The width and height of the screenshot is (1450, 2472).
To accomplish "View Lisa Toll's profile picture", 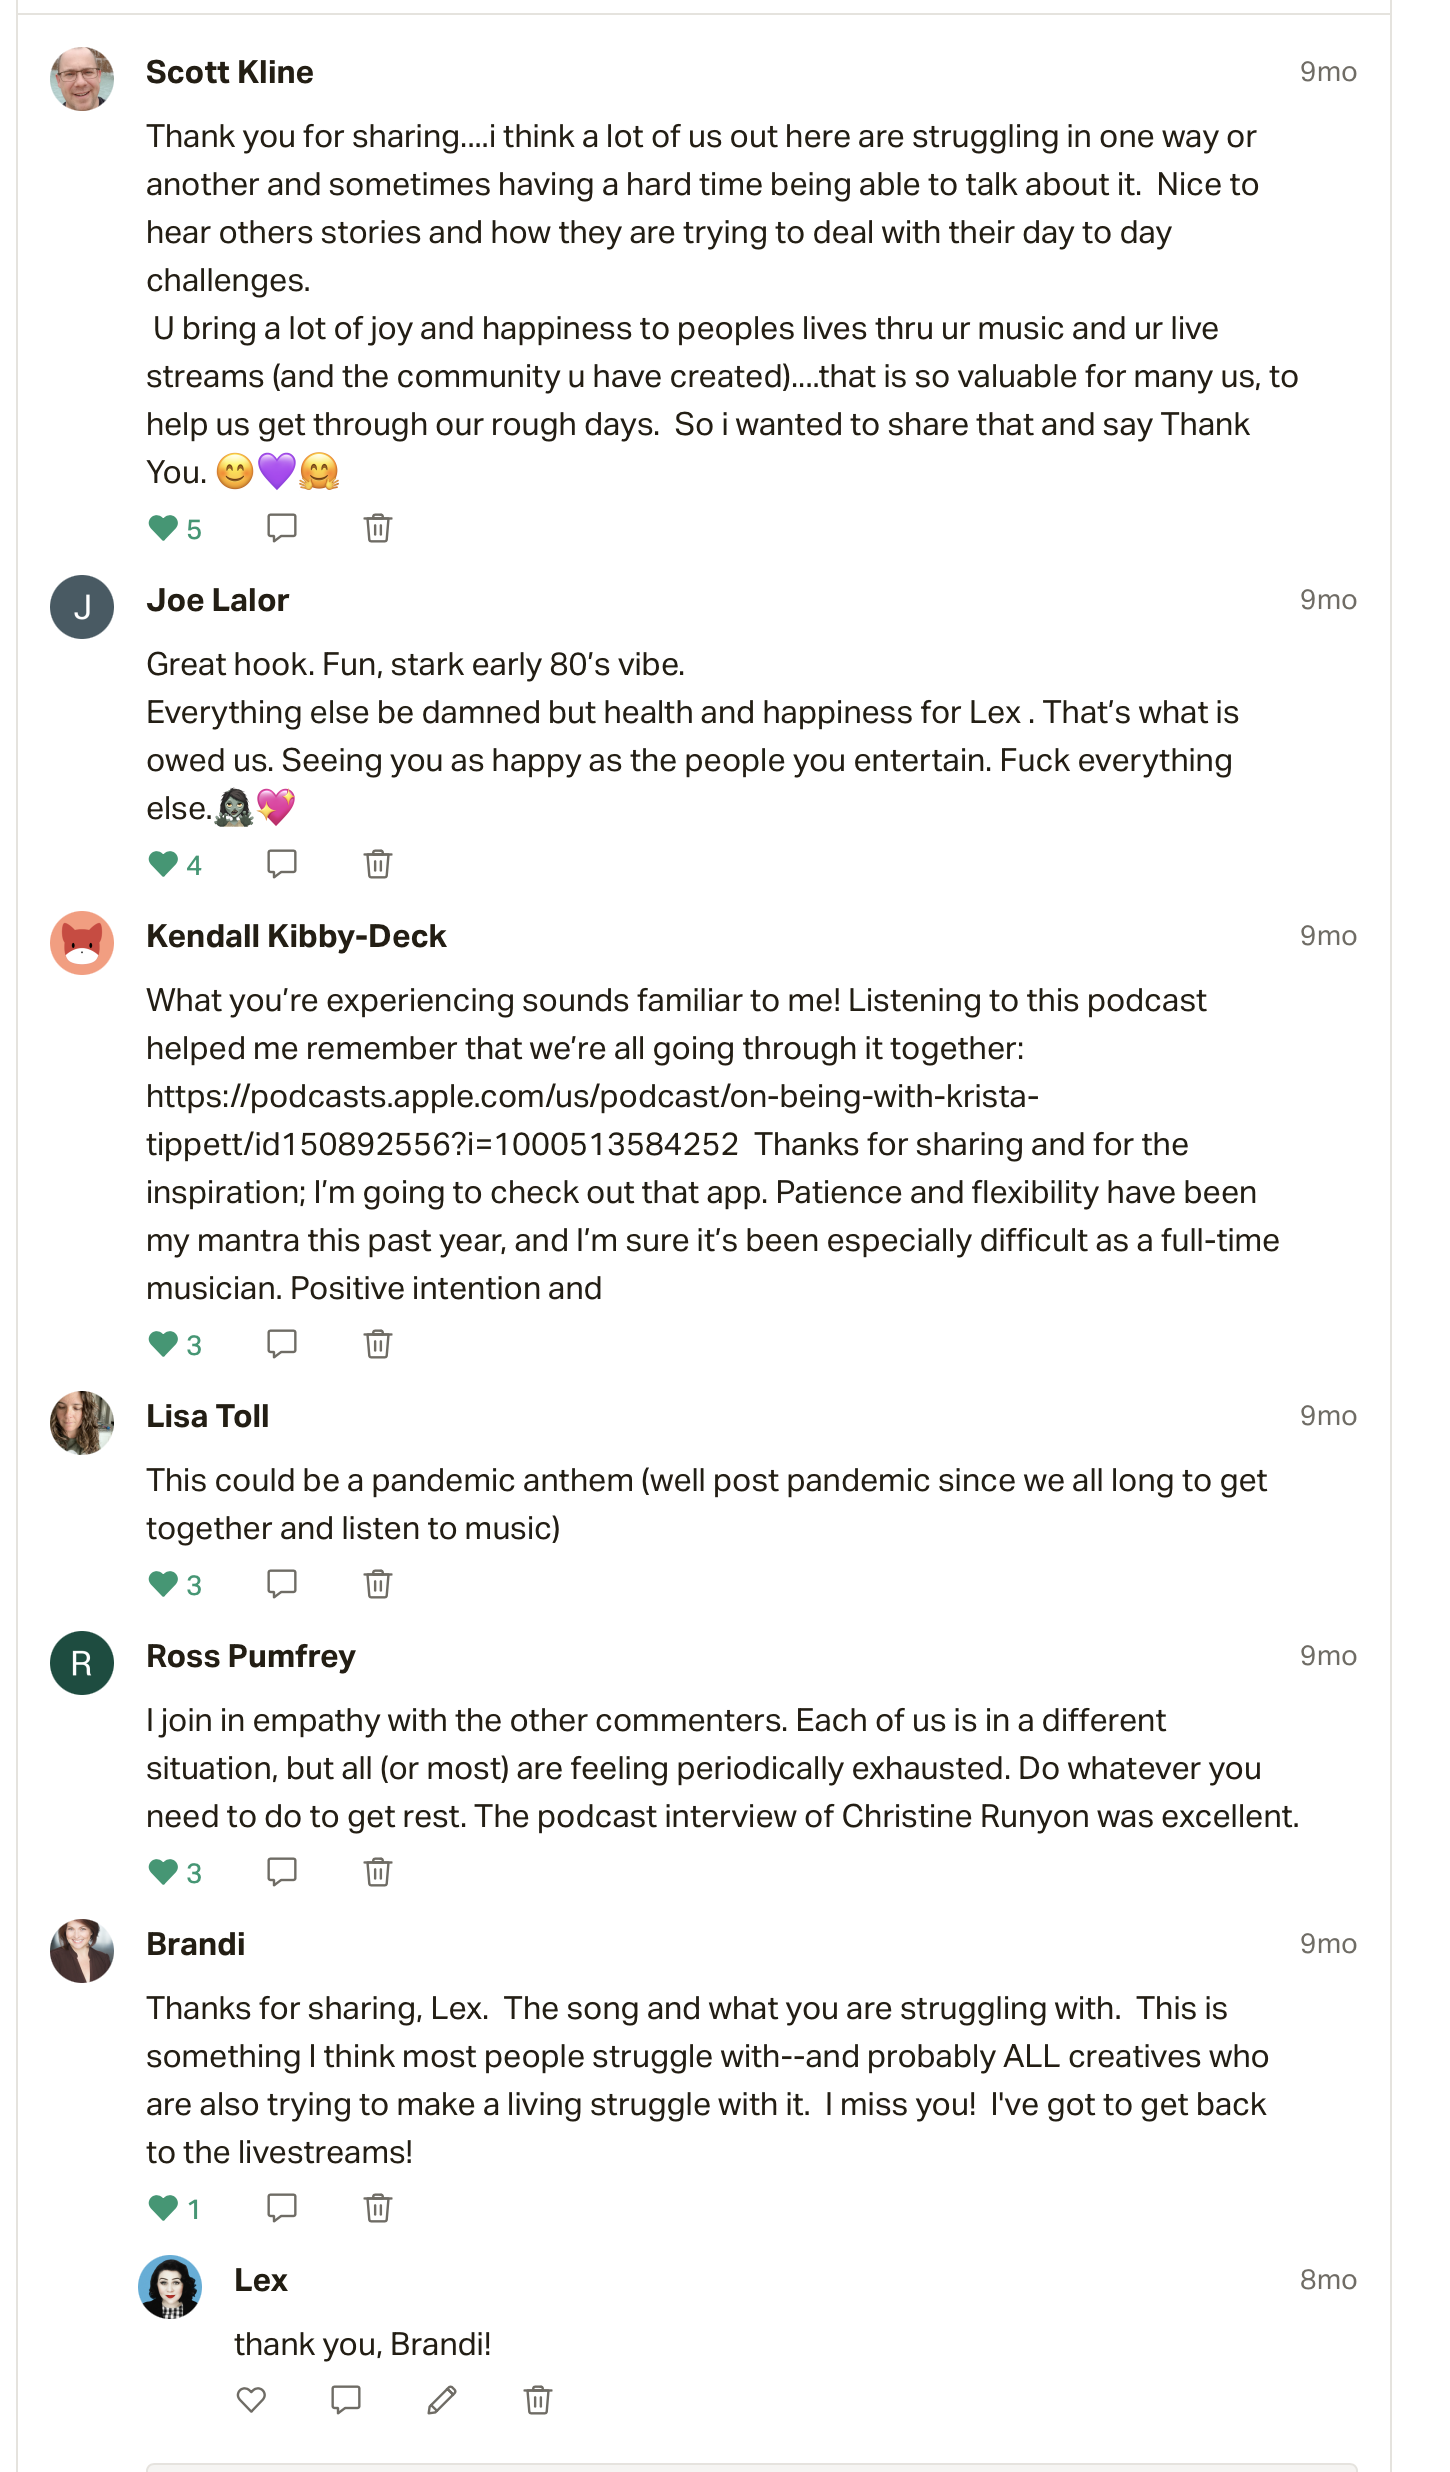I will tap(82, 1423).
